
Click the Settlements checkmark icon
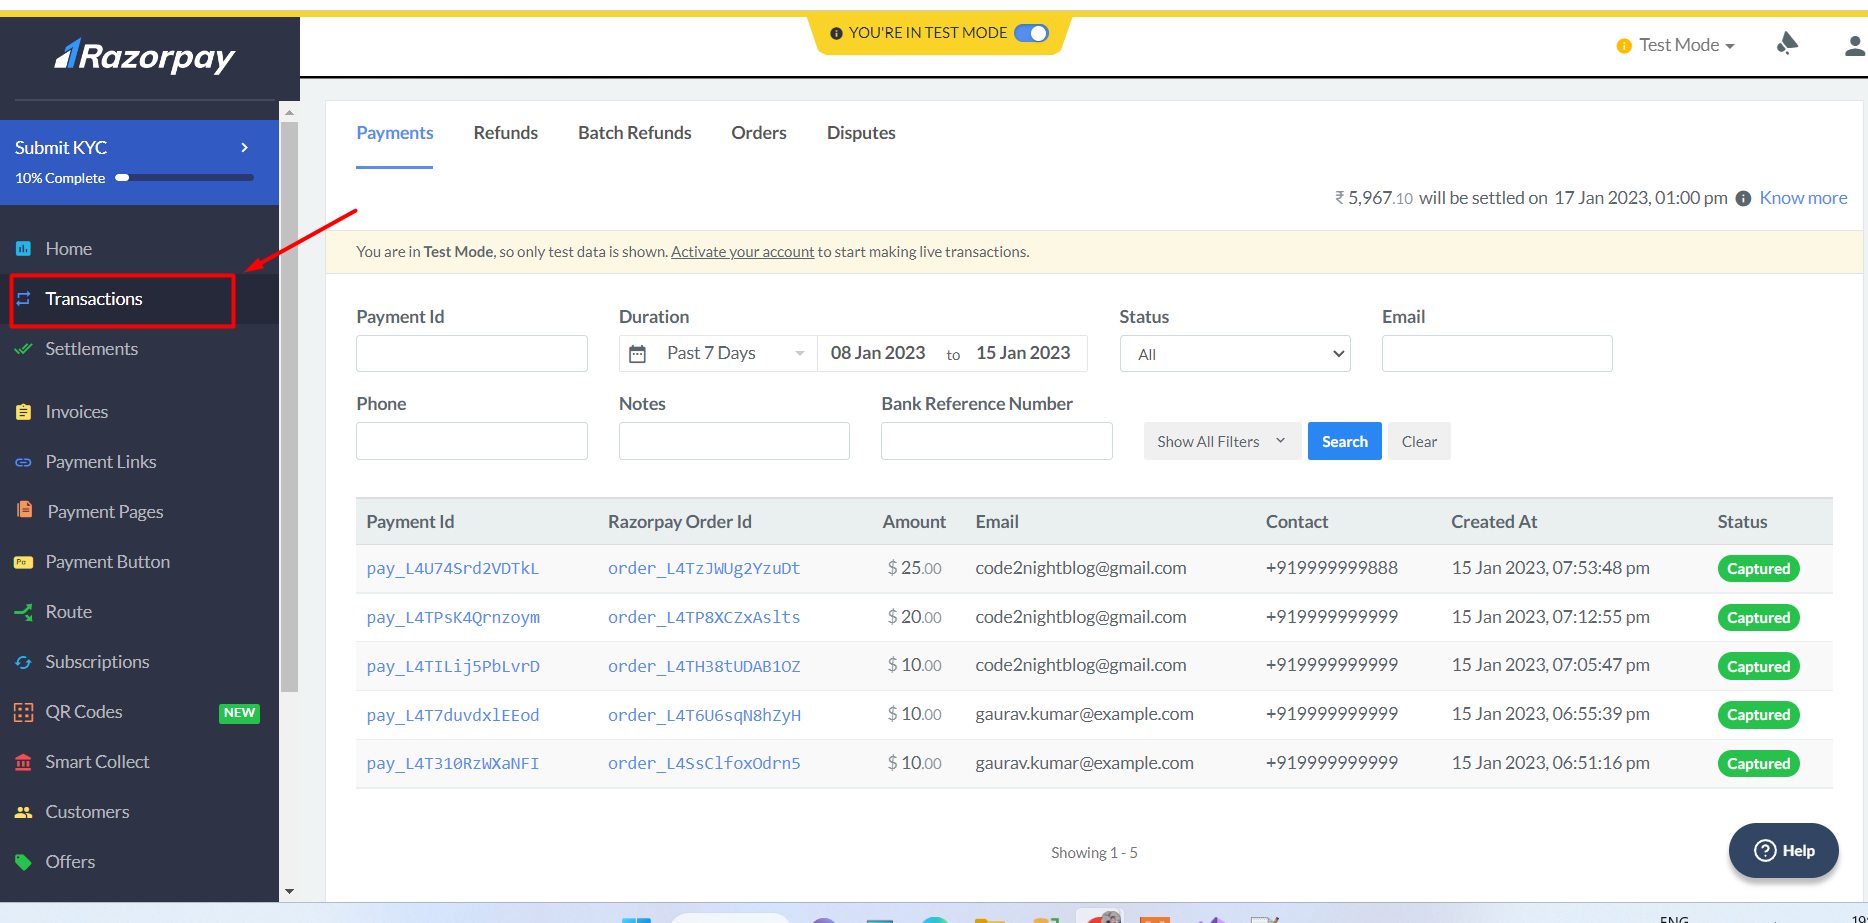pyautogui.click(x=23, y=349)
